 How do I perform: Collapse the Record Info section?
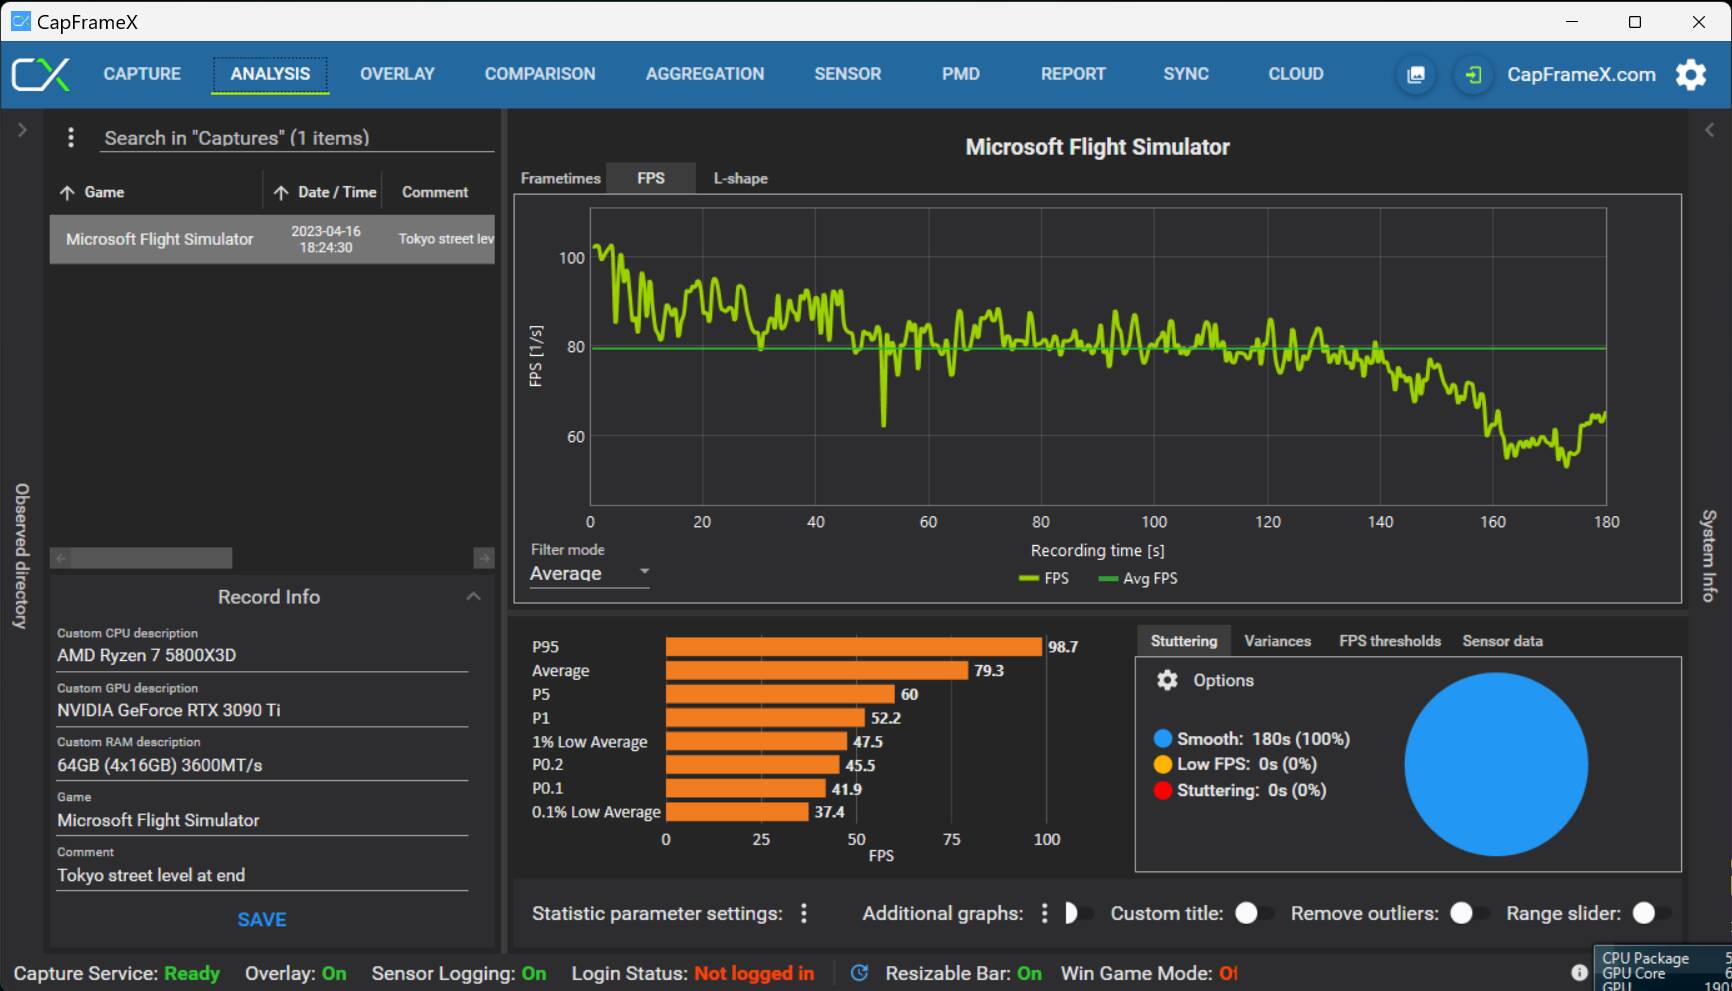(x=473, y=596)
